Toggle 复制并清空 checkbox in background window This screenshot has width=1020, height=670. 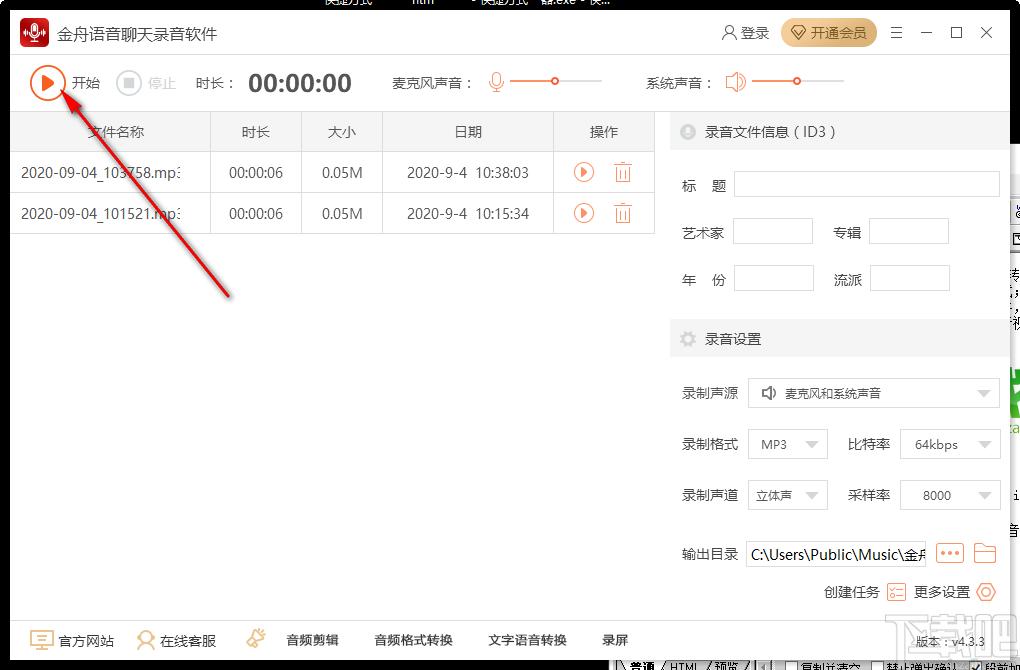click(791, 666)
